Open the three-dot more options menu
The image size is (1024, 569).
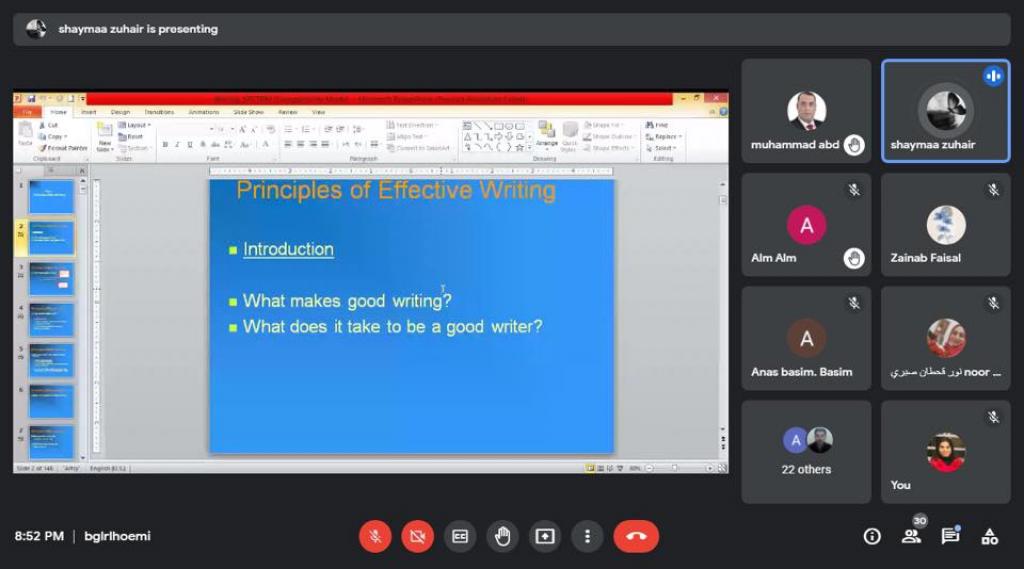(587, 536)
